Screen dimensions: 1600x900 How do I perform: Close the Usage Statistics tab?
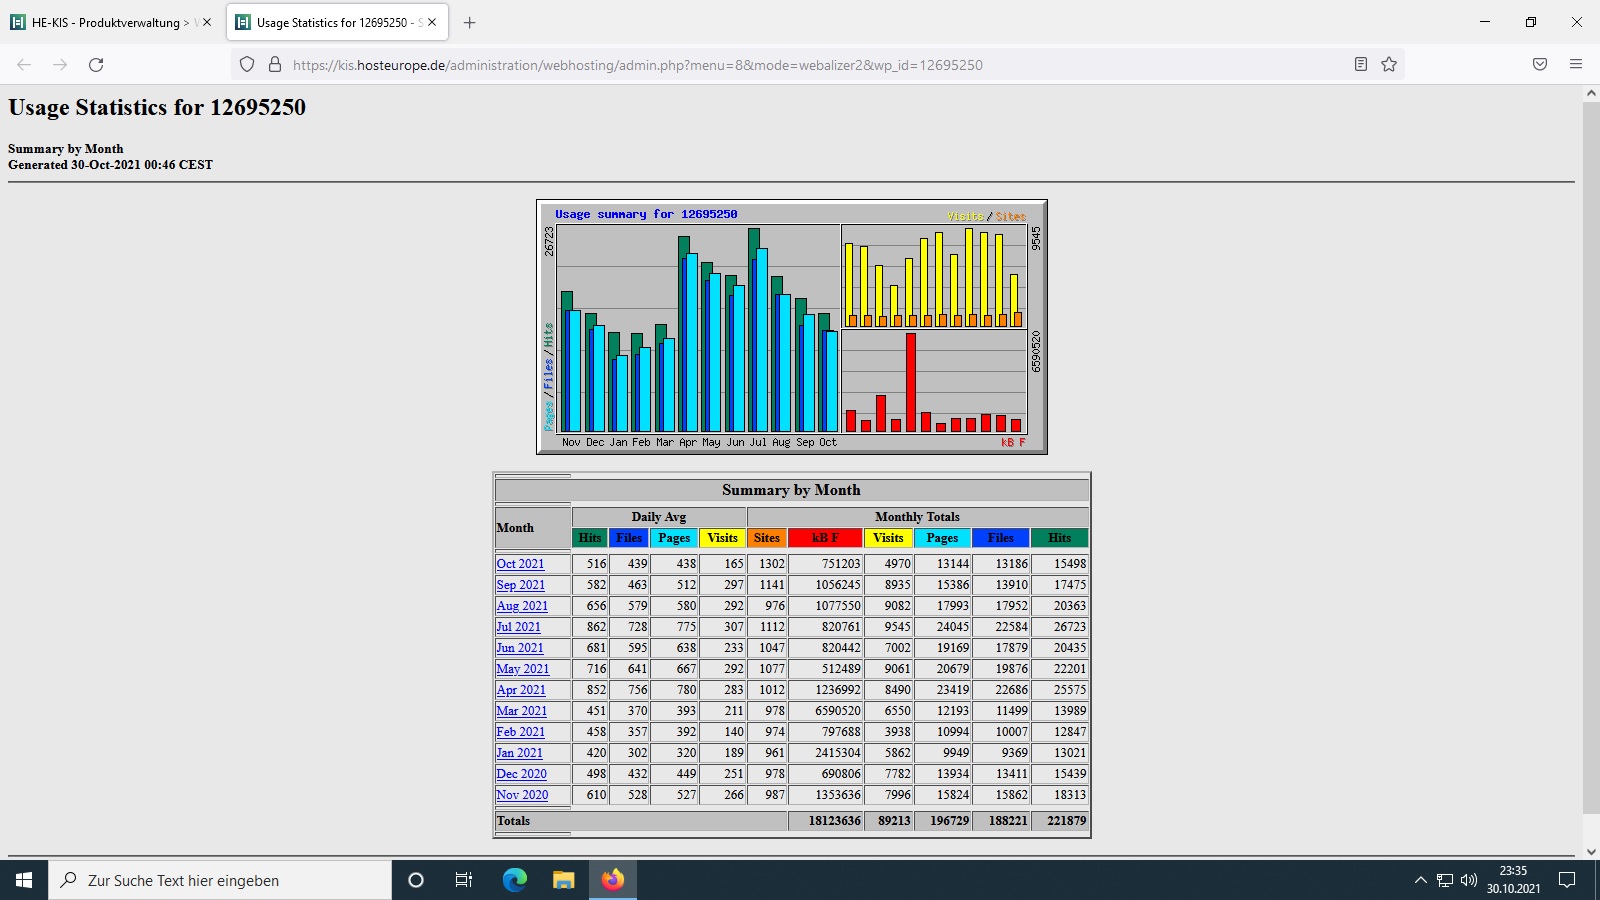432,22
